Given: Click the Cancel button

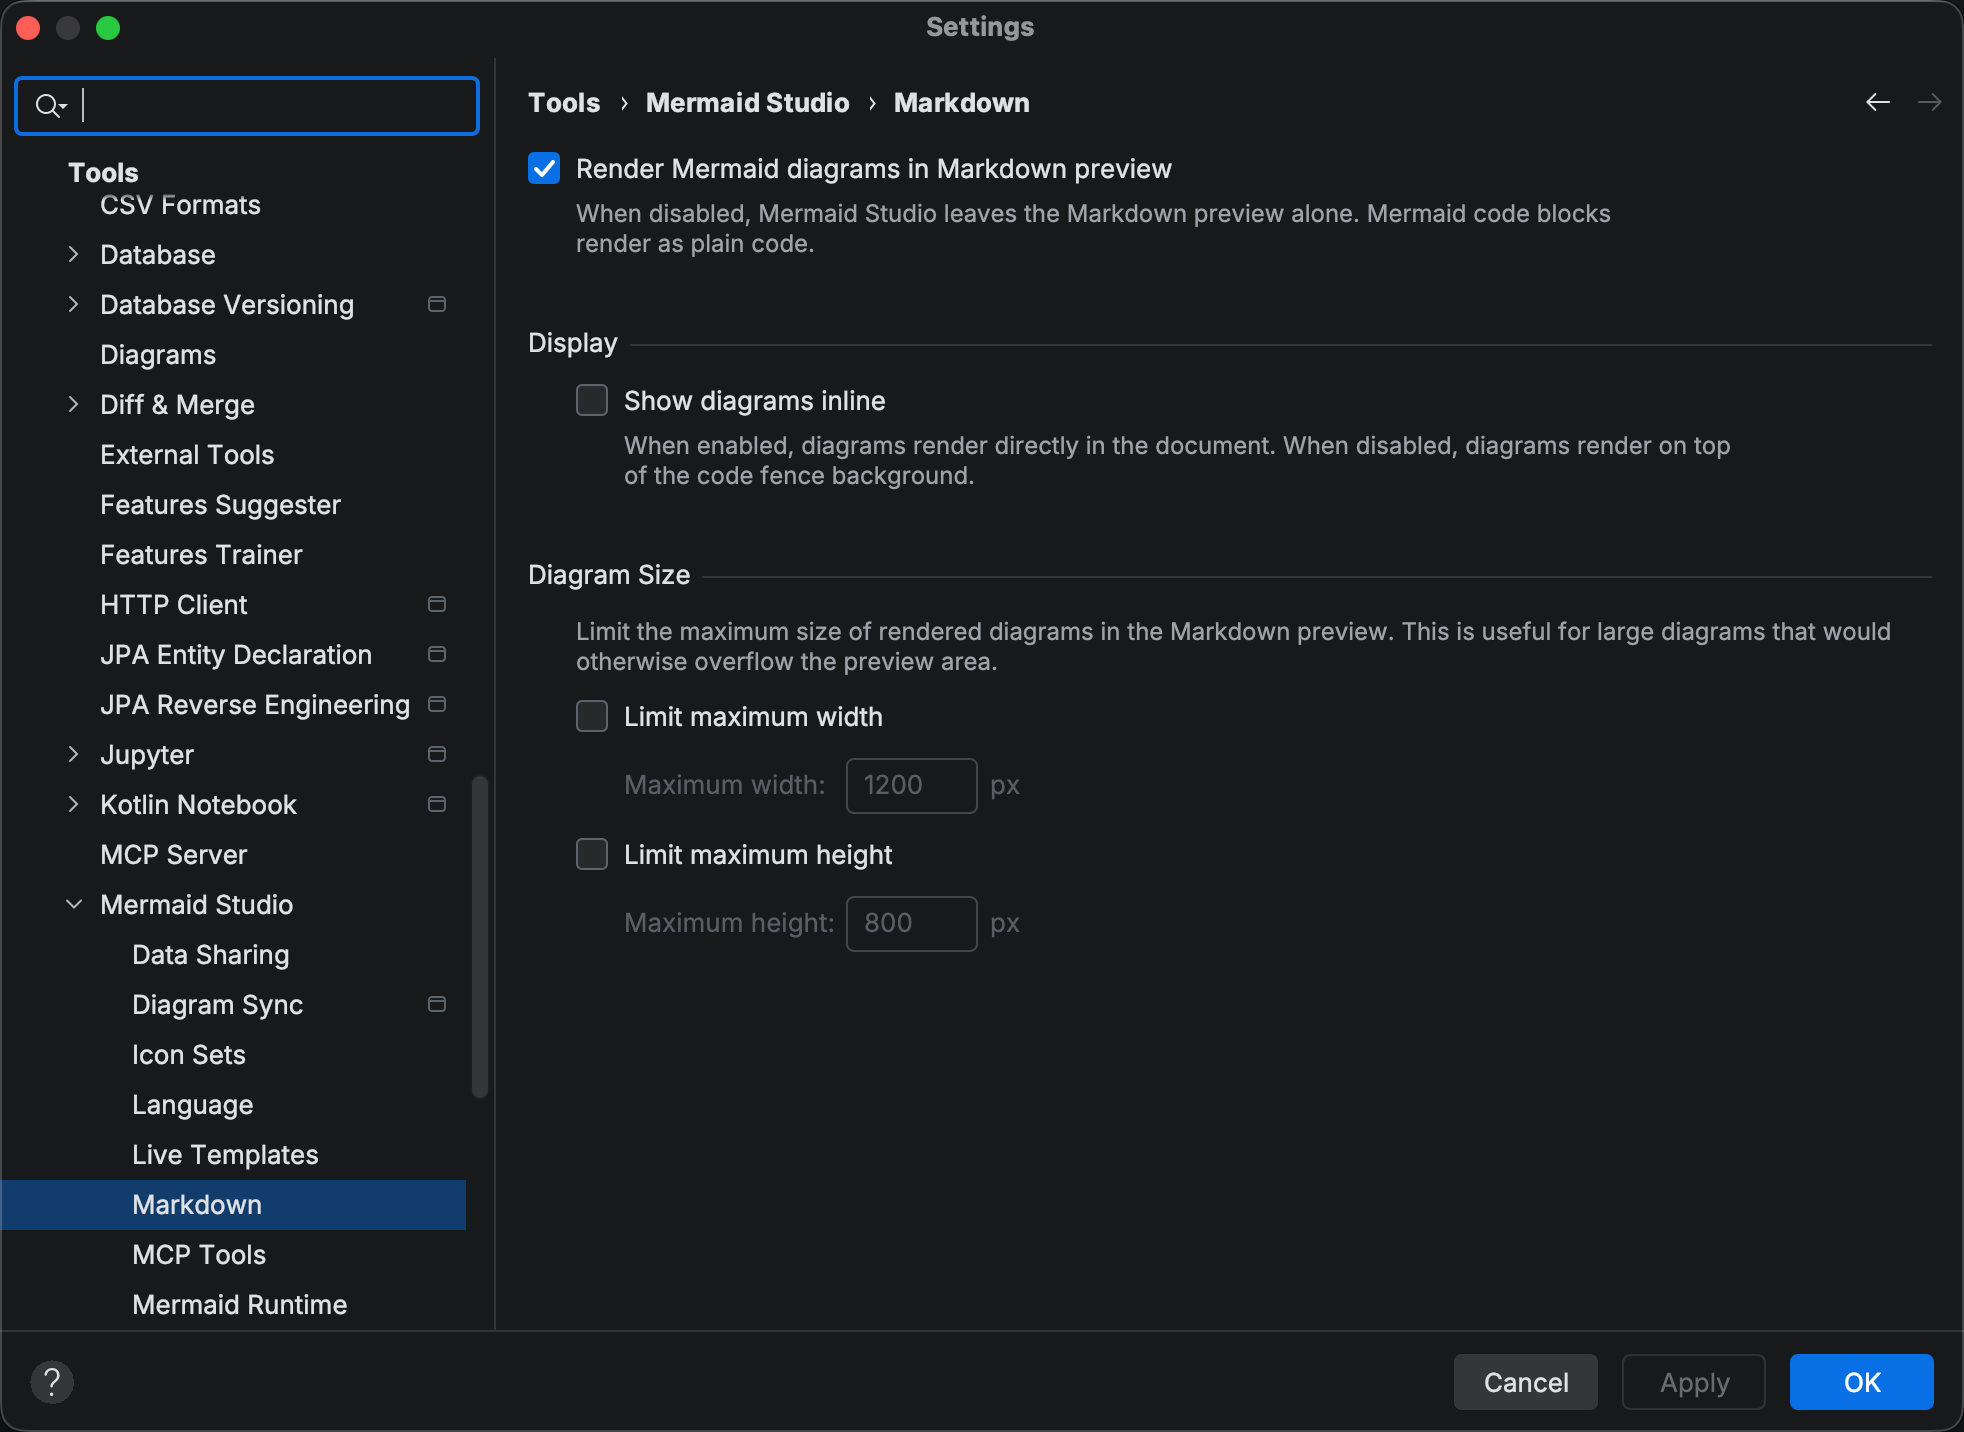Looking at the screenshot, I should point(1526,1382).
